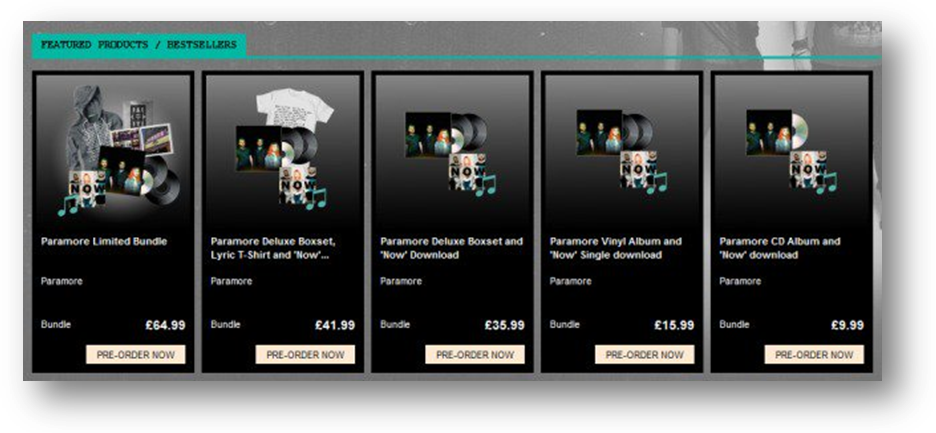Open the Paramore artist name under £41.99 bundle
936x433 pixels.
coord(231,281)
